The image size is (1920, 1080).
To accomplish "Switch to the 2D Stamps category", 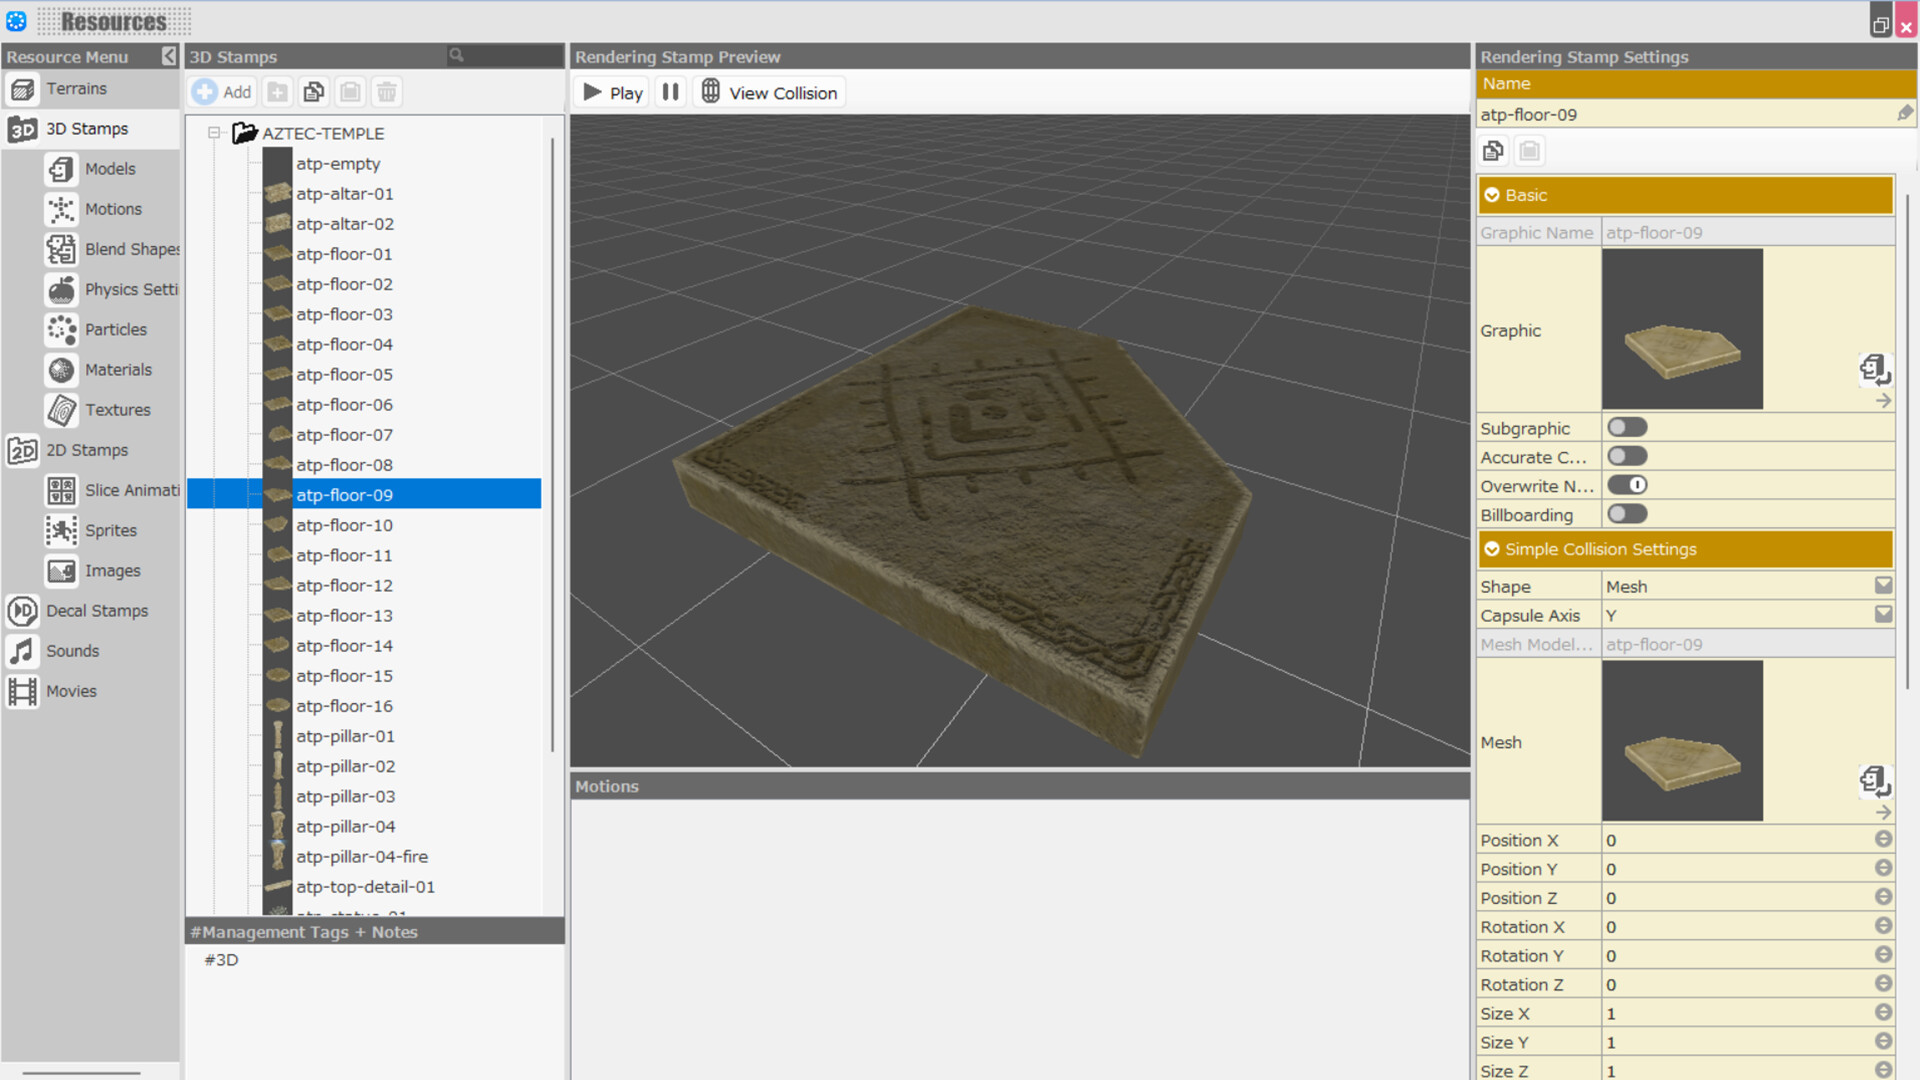I will point(86,450).
